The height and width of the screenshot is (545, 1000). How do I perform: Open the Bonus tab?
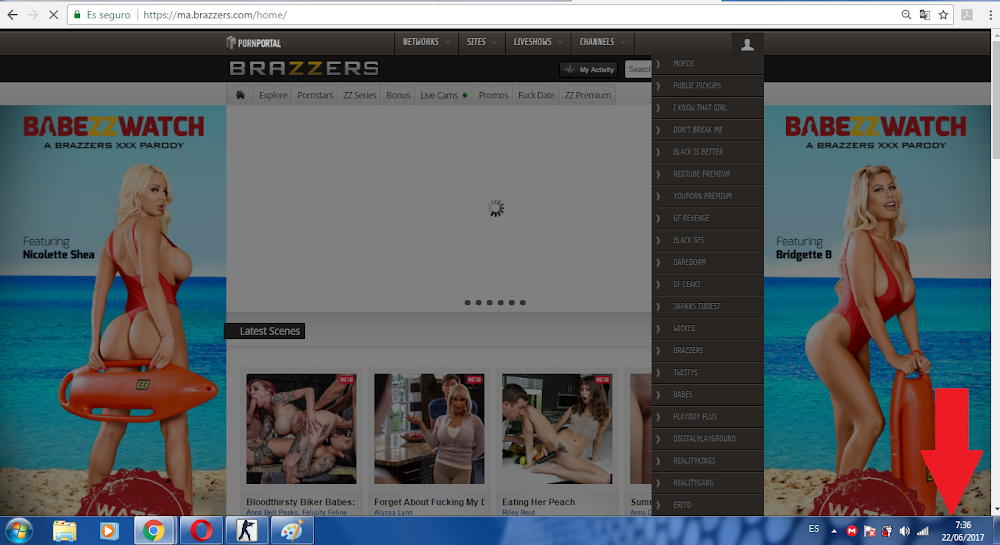tap(398, 95)
